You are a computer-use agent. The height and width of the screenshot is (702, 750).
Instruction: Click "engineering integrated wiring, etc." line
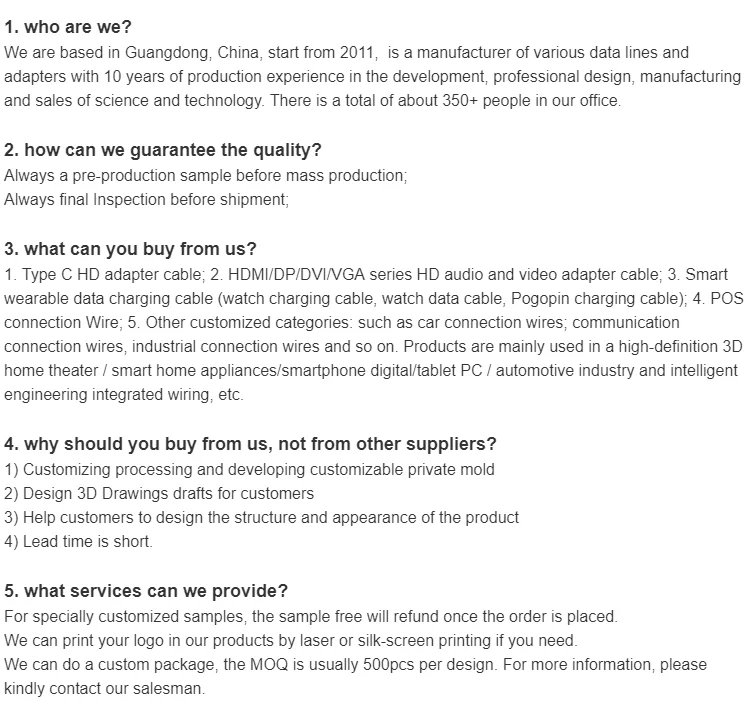[x=124, y=395]
